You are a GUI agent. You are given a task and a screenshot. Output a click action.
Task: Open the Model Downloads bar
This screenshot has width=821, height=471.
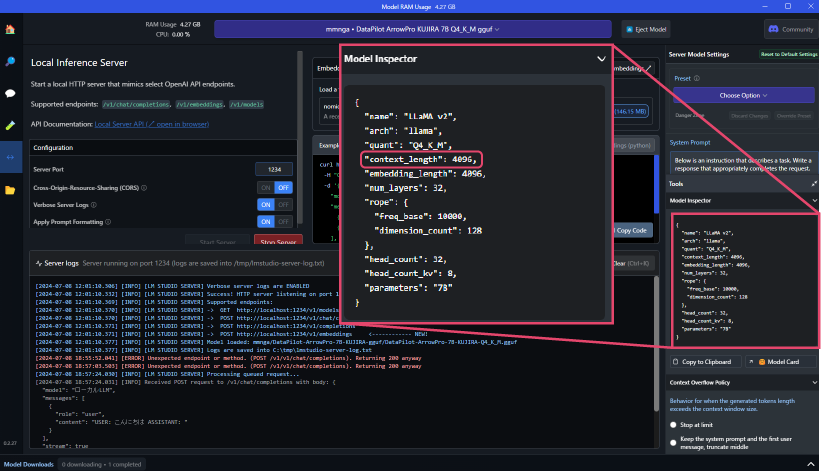pos(28,464)
